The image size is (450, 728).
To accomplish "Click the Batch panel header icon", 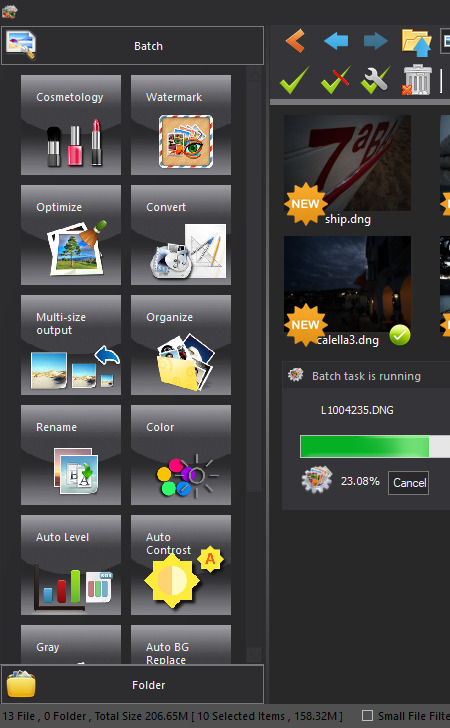I will (x=20, y=45).
